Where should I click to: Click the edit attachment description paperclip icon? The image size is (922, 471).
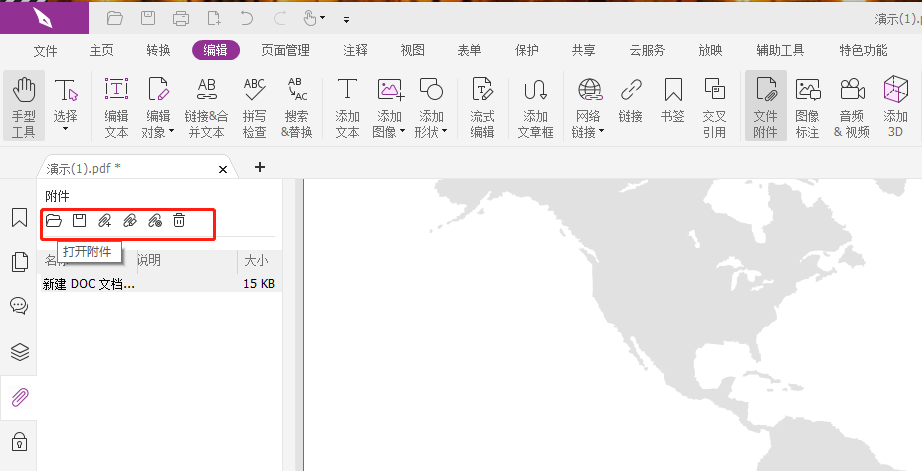130,221
